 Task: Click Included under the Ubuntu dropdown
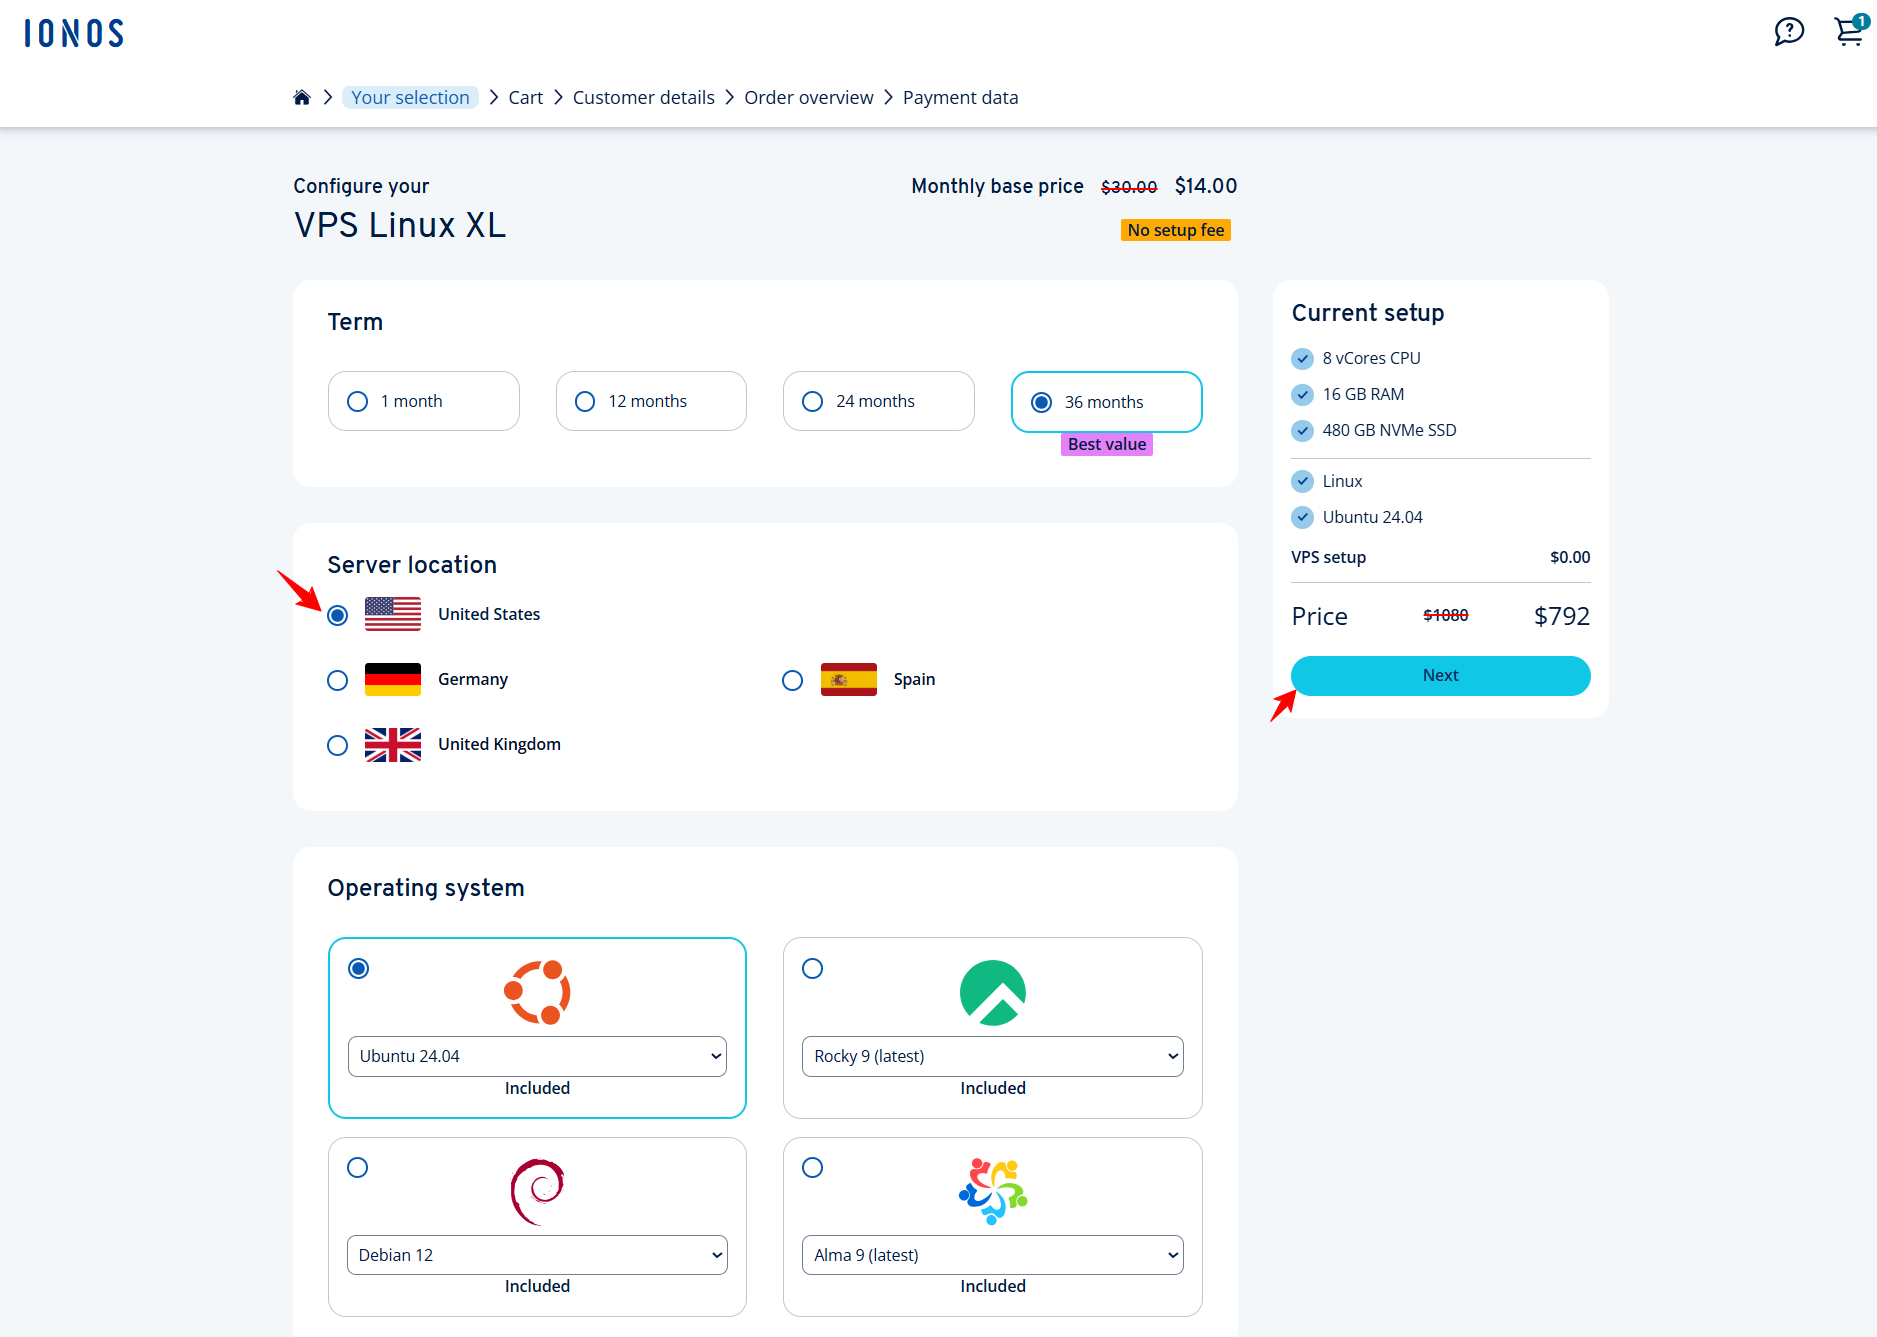(x=537, y=1088)
